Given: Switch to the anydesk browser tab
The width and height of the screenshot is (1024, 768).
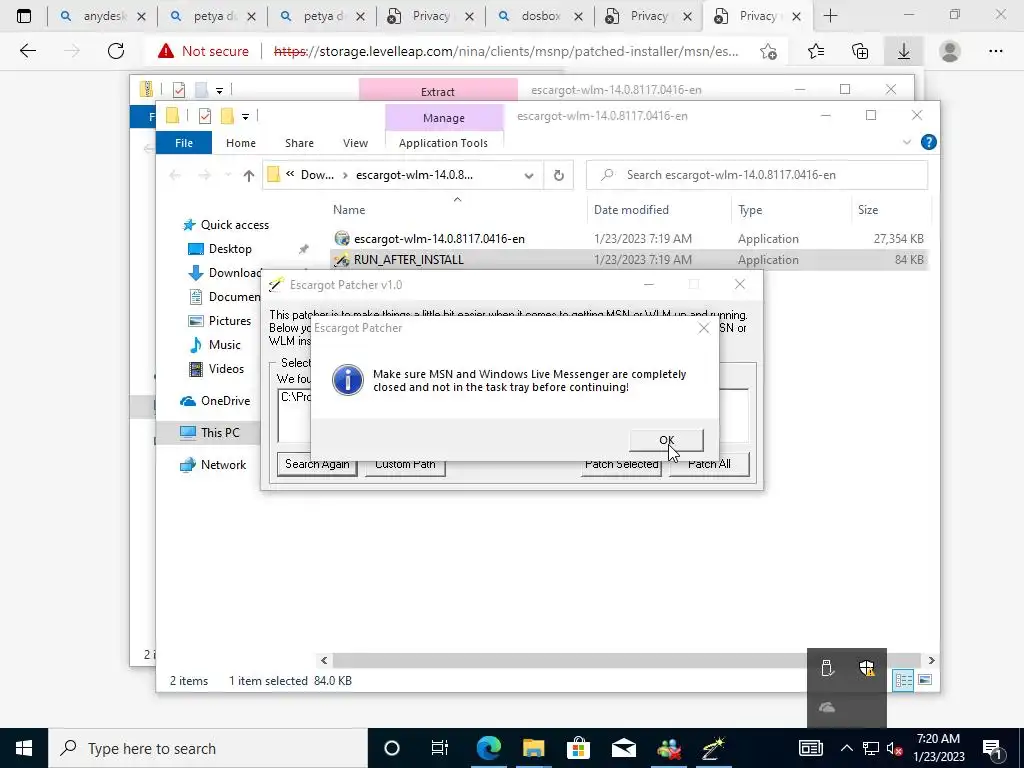Looking at the screenshot, I should point(103,16).
